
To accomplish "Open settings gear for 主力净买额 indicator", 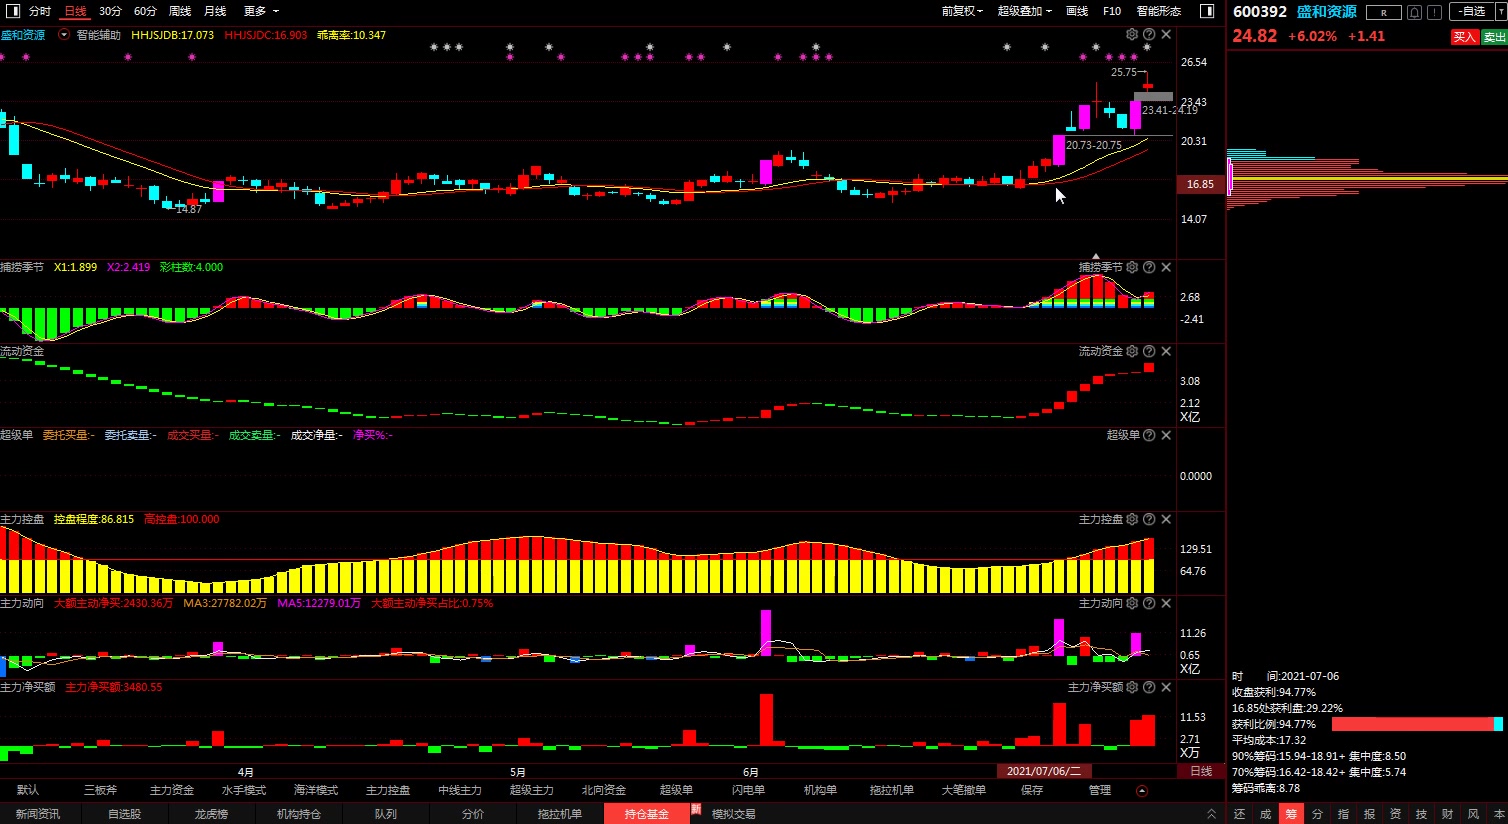I will pyautogui.click(x=1132, y=687).
